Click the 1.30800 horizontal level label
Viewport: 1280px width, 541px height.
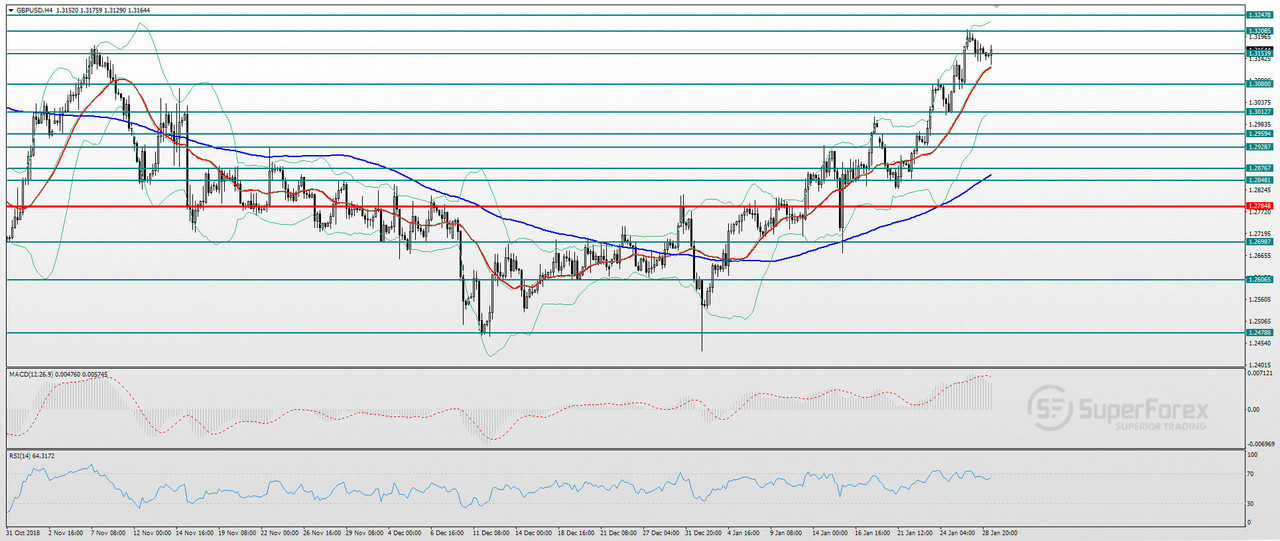1259,85
